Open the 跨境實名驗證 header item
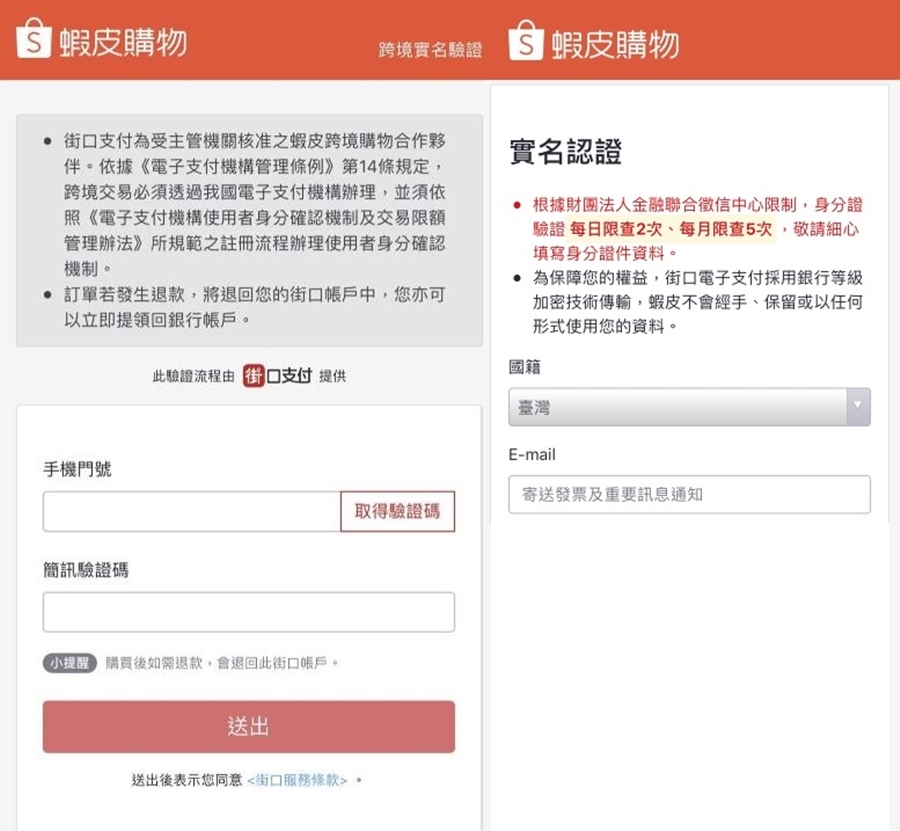Viewport: 900px width, 831px height. click(430, 49)
